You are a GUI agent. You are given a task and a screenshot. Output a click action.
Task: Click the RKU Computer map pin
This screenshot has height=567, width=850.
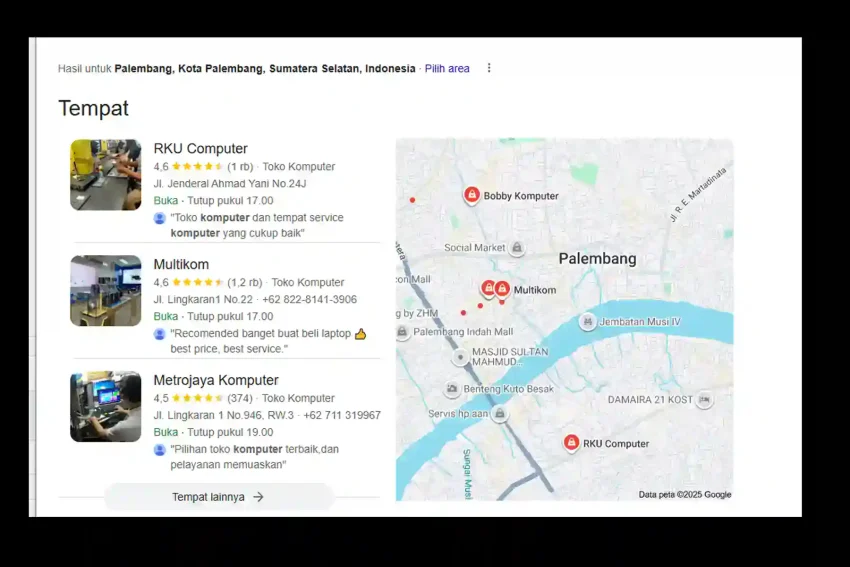571,443
